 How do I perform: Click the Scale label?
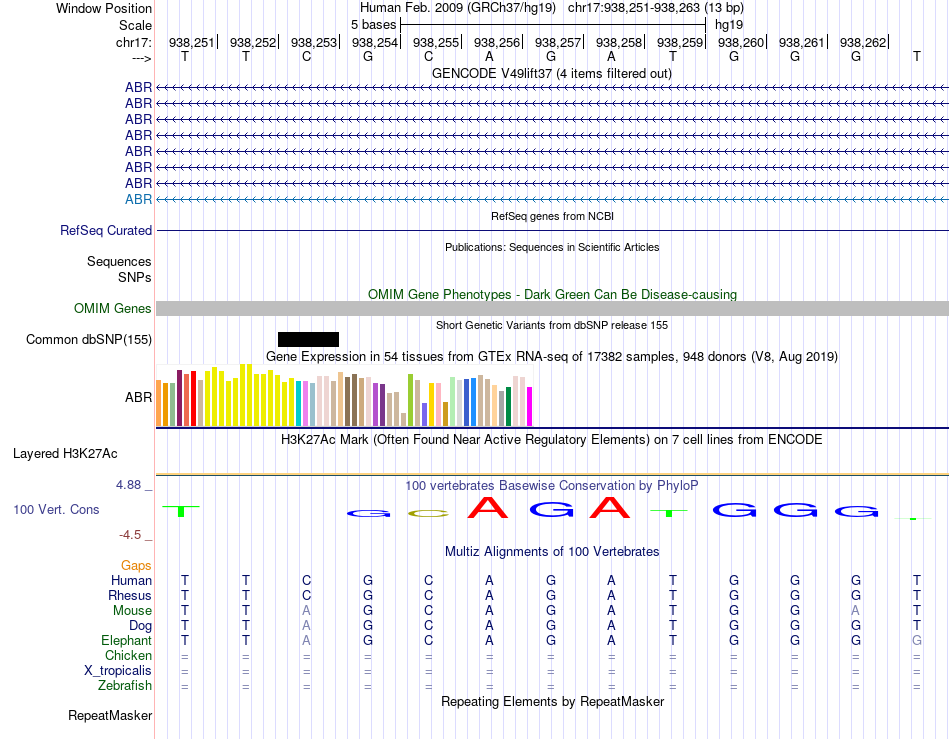(136, 25)
